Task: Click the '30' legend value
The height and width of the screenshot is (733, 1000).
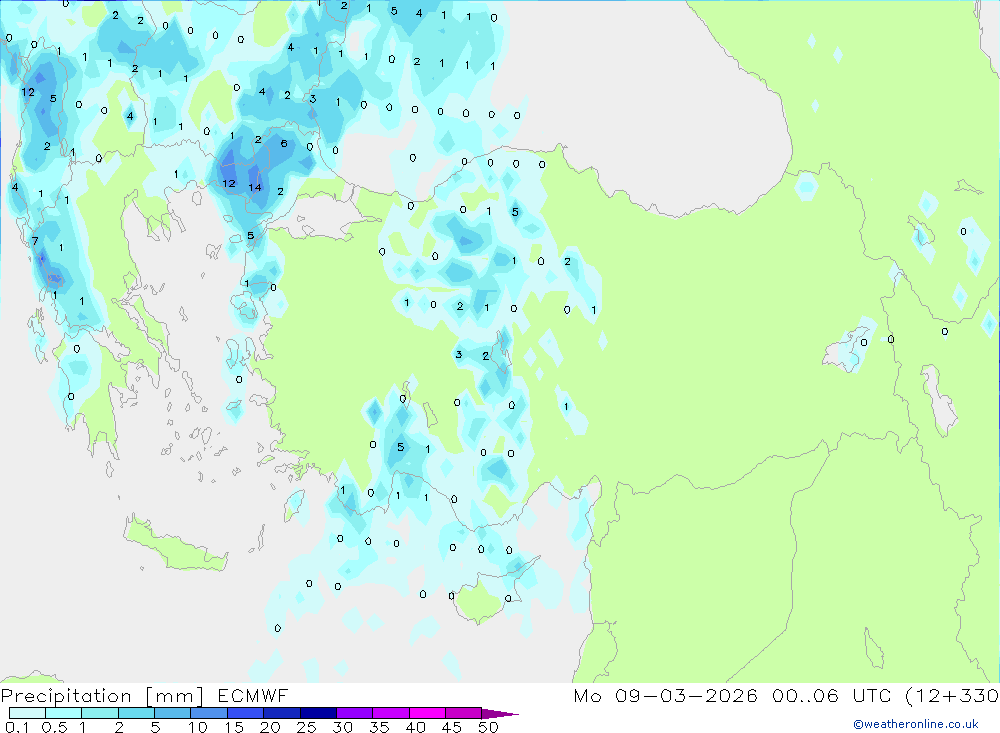Action: (x=342, y=727)
